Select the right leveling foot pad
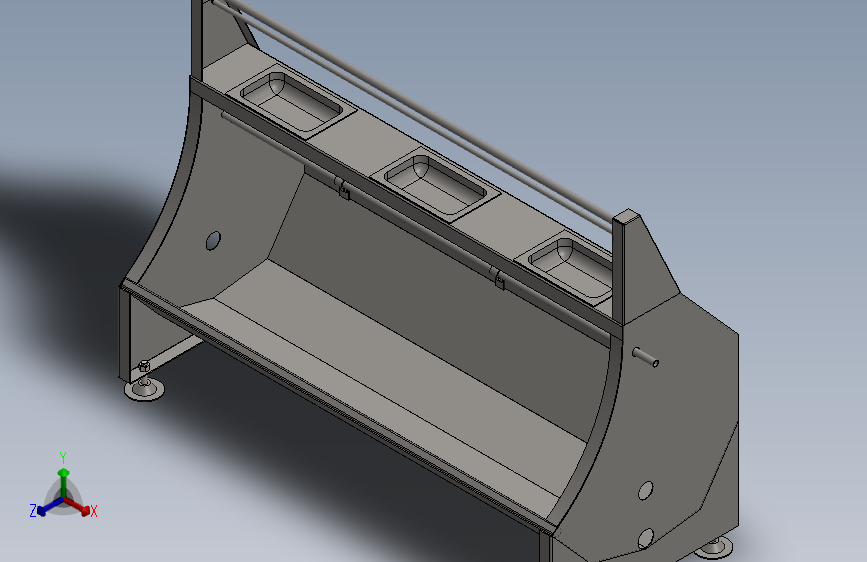Image resolution: width=867 pixels, height=562 pixels. point(714,548)
